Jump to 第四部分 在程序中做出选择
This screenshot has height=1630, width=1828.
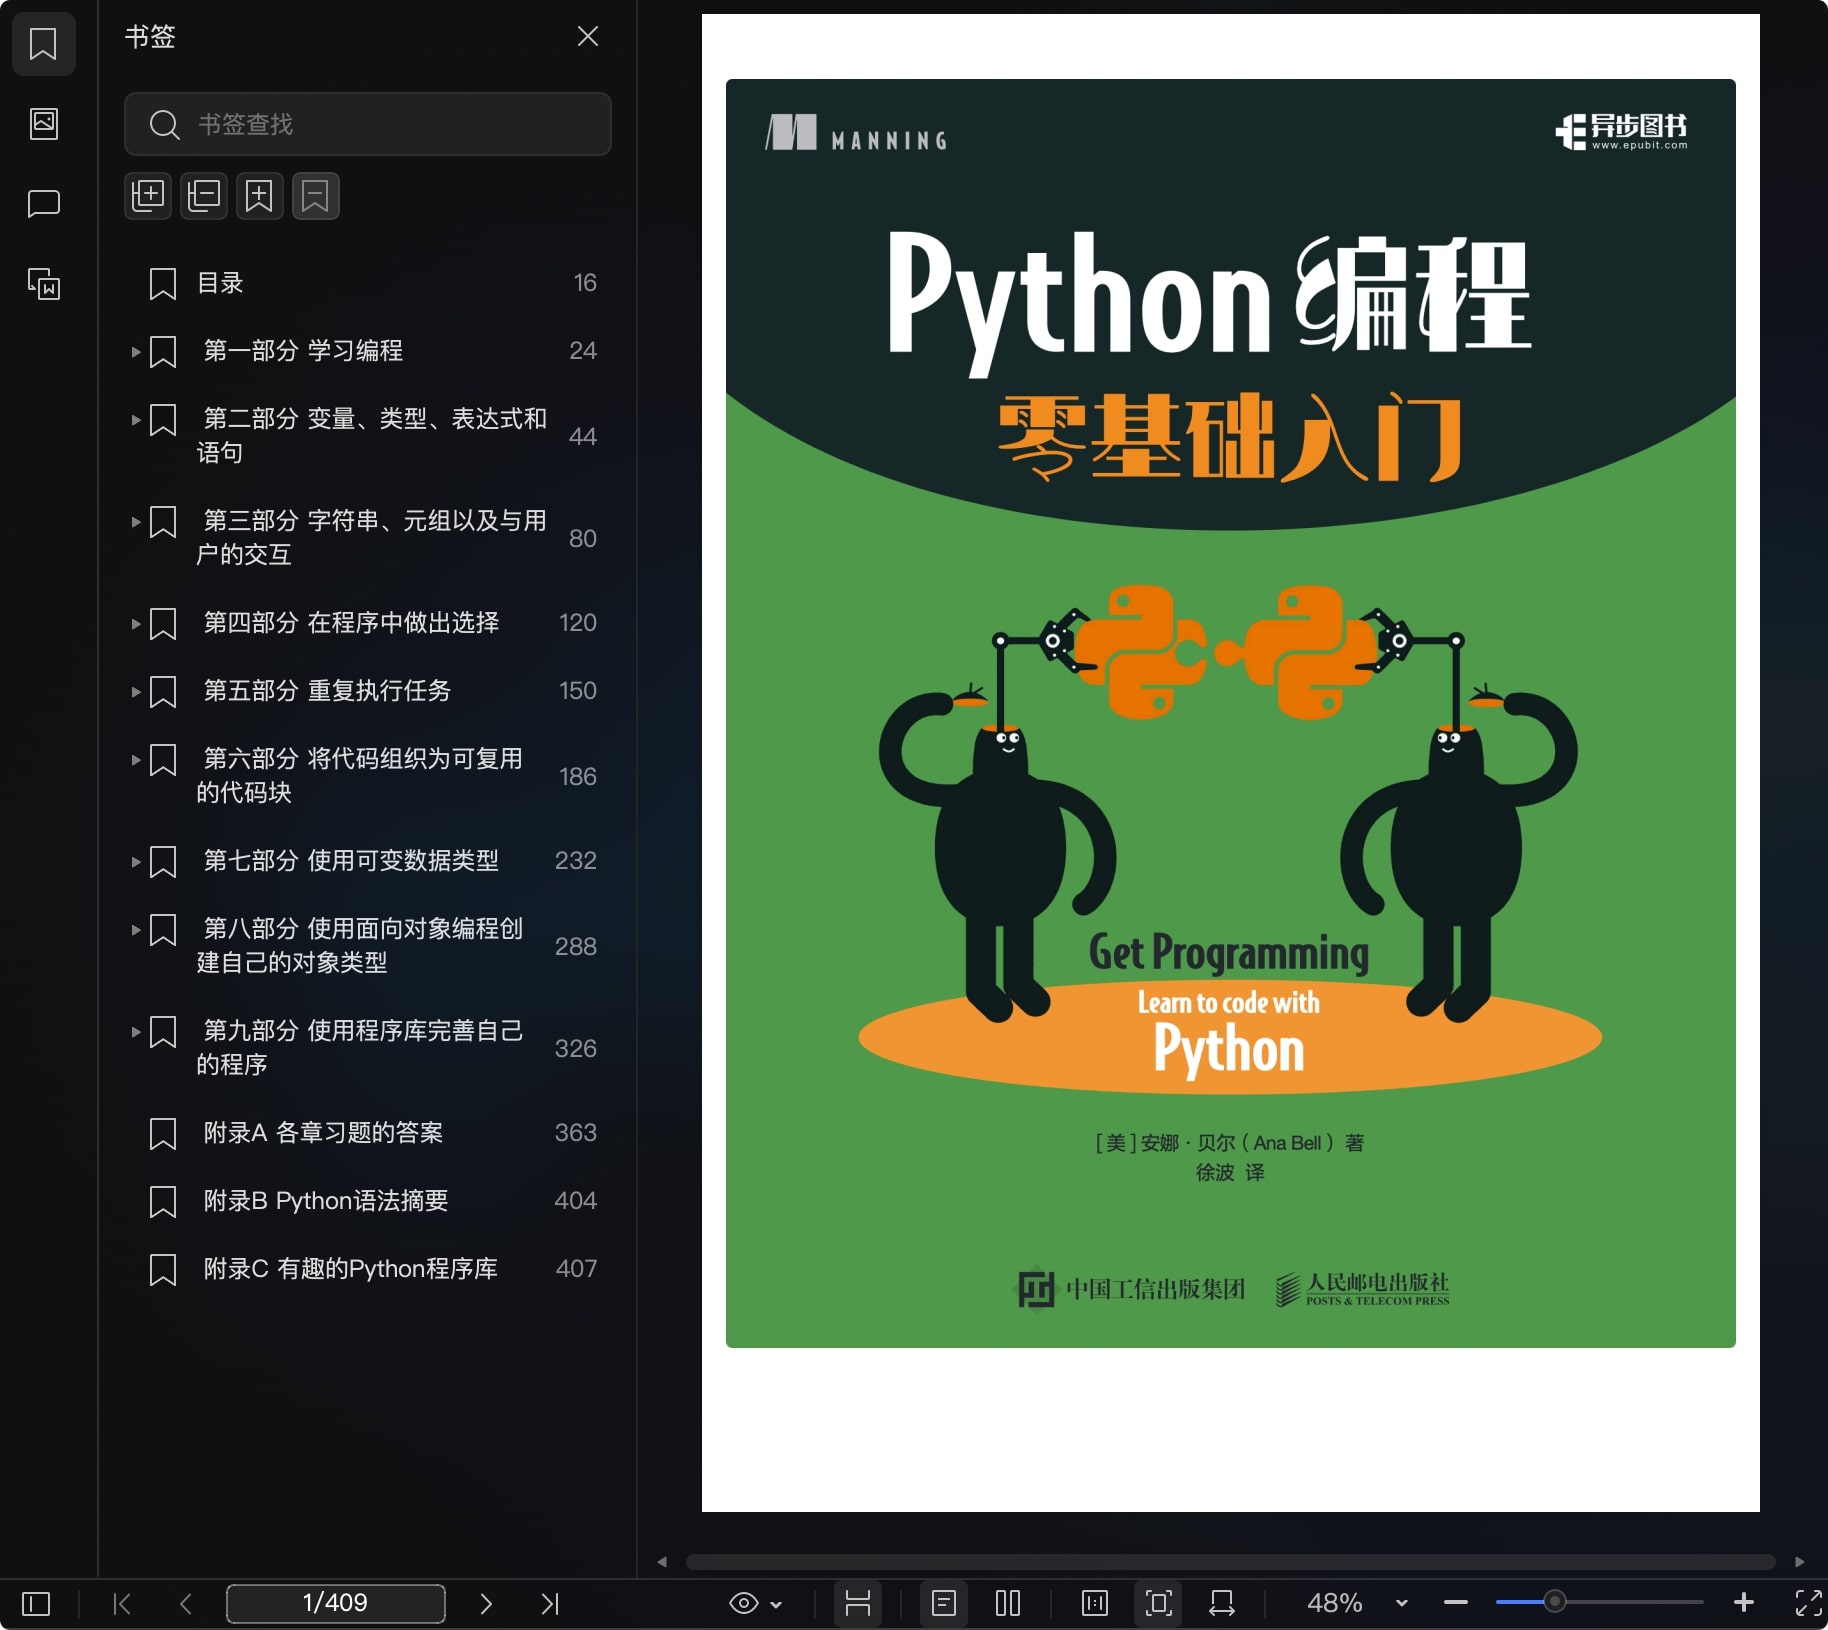coord(351,623)
